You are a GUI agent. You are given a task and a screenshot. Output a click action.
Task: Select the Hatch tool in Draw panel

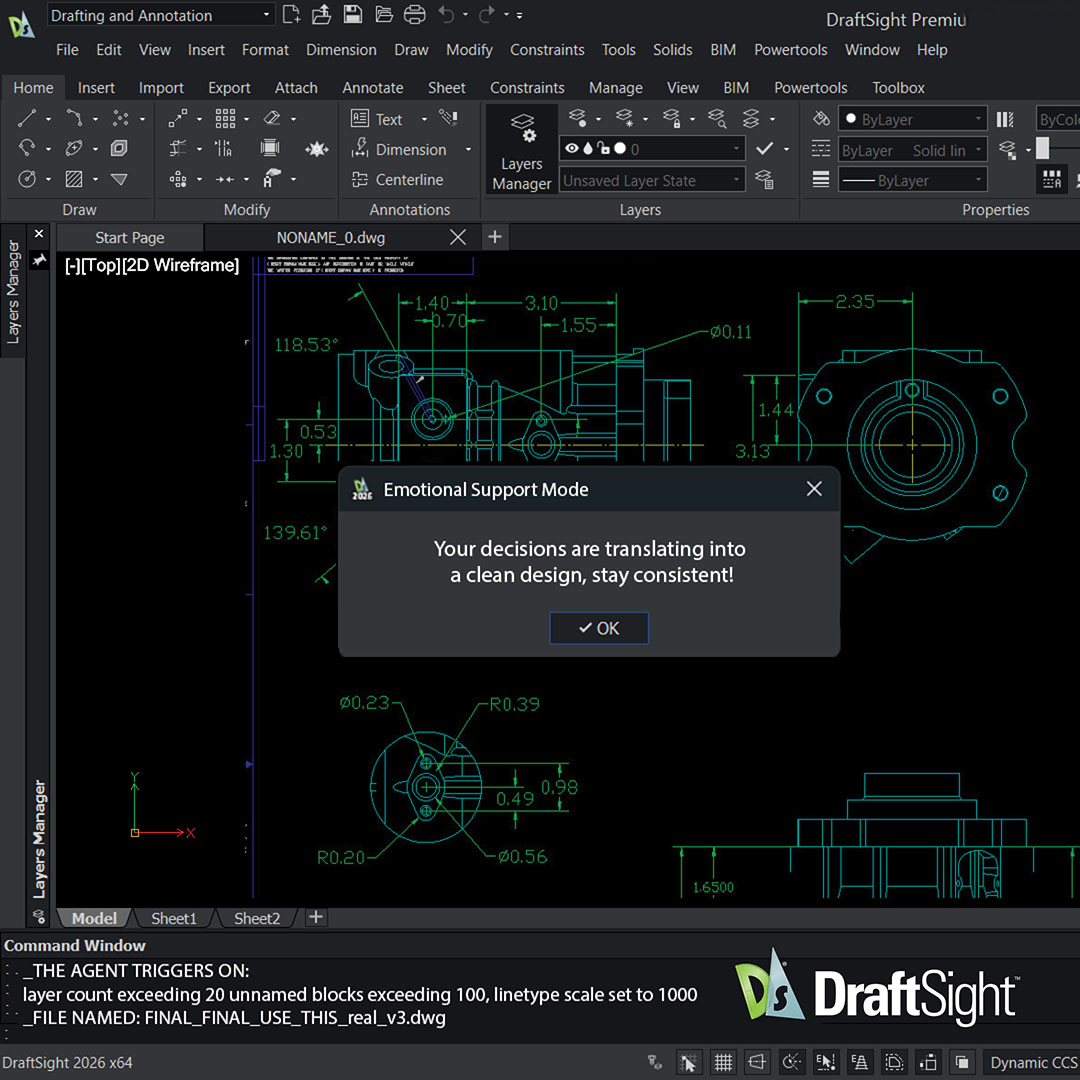pyautogui.click(x=74, y=179)
